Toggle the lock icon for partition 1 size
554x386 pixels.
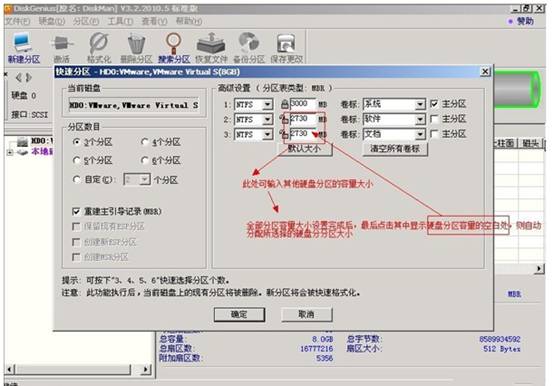point(284,105)
